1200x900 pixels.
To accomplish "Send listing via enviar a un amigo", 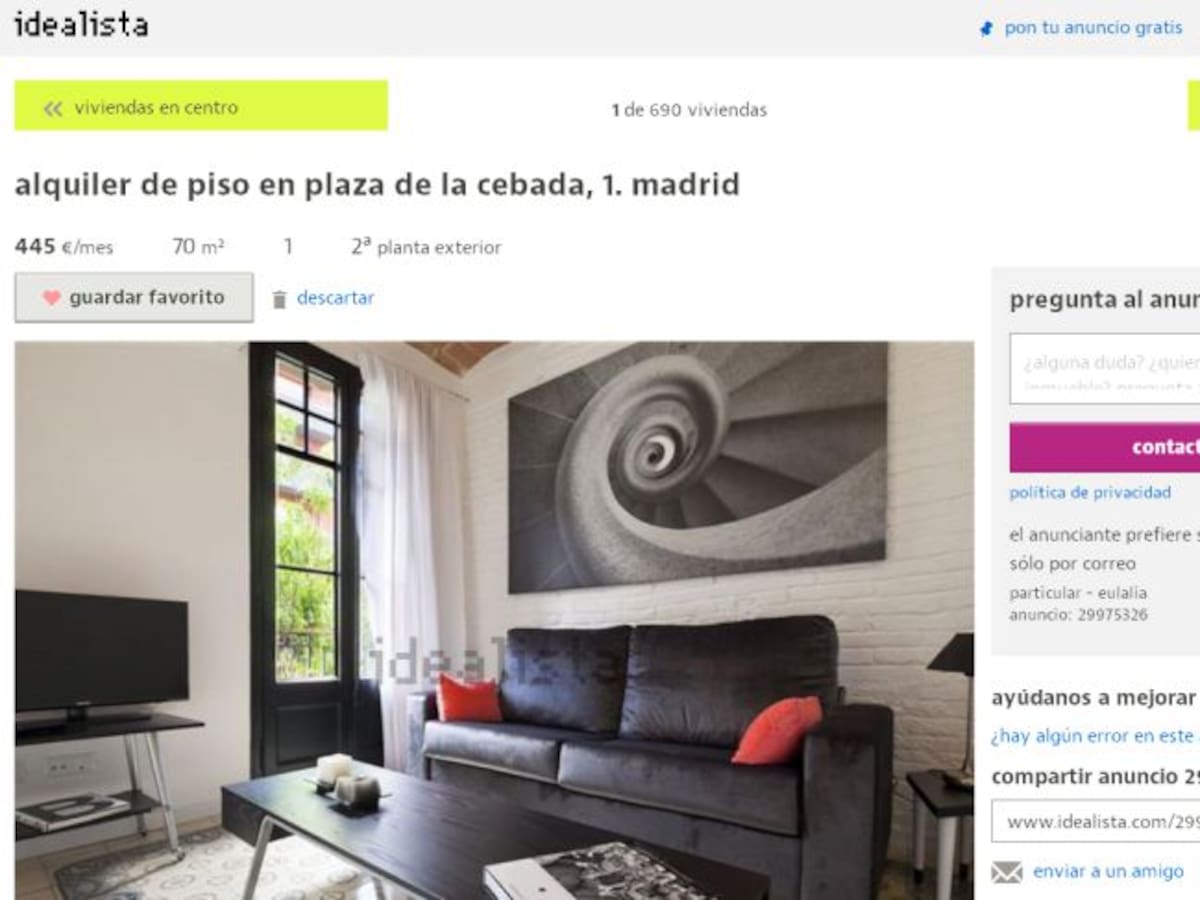I will click(1108, 872).
